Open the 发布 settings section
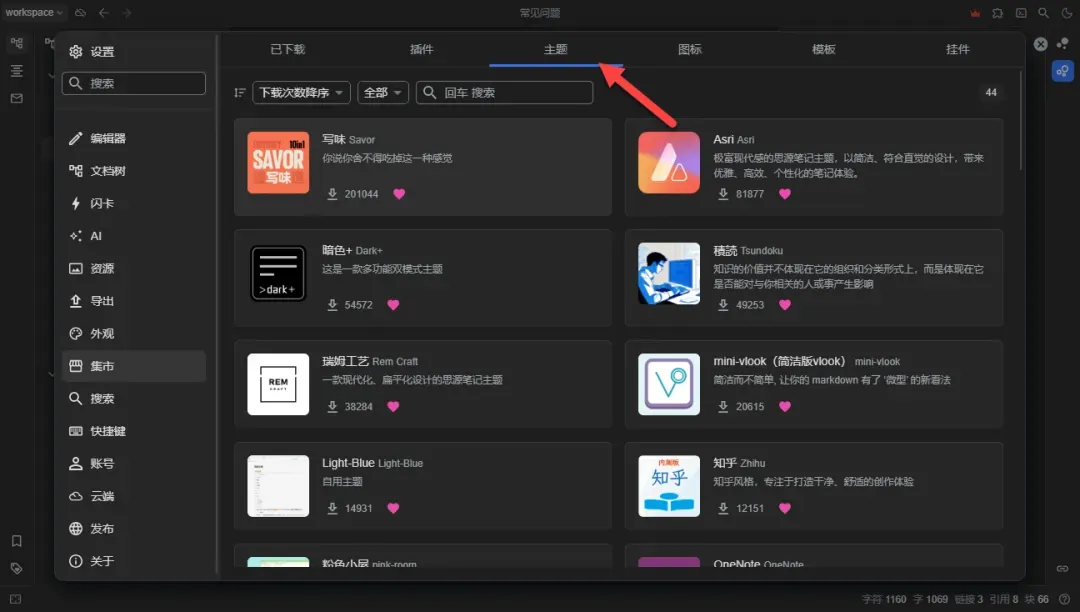 point(134,529)
